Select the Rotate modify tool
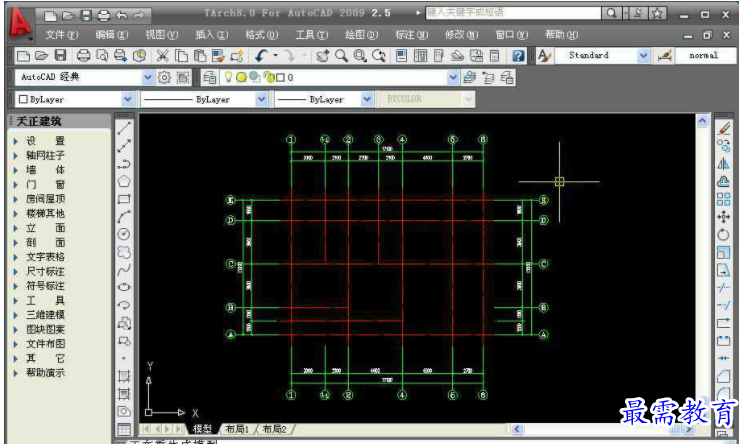 pos(724,235)
